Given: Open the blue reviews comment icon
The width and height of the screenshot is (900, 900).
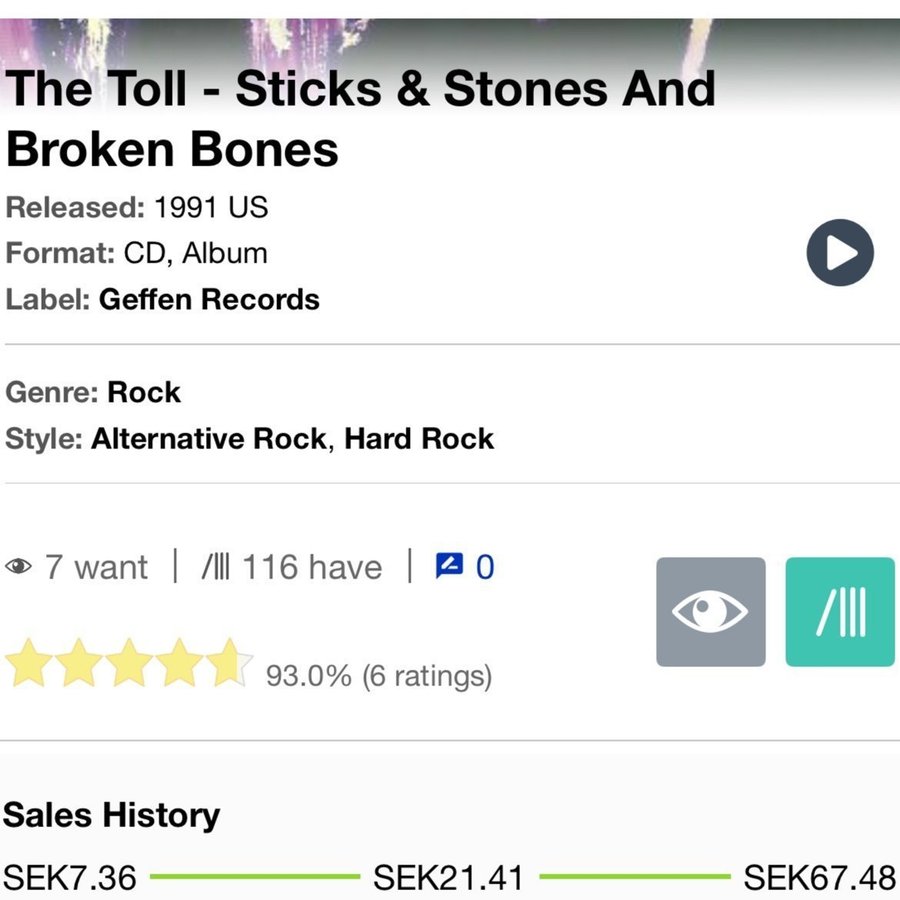Looking at the screenshot, I should click(450, 567).
